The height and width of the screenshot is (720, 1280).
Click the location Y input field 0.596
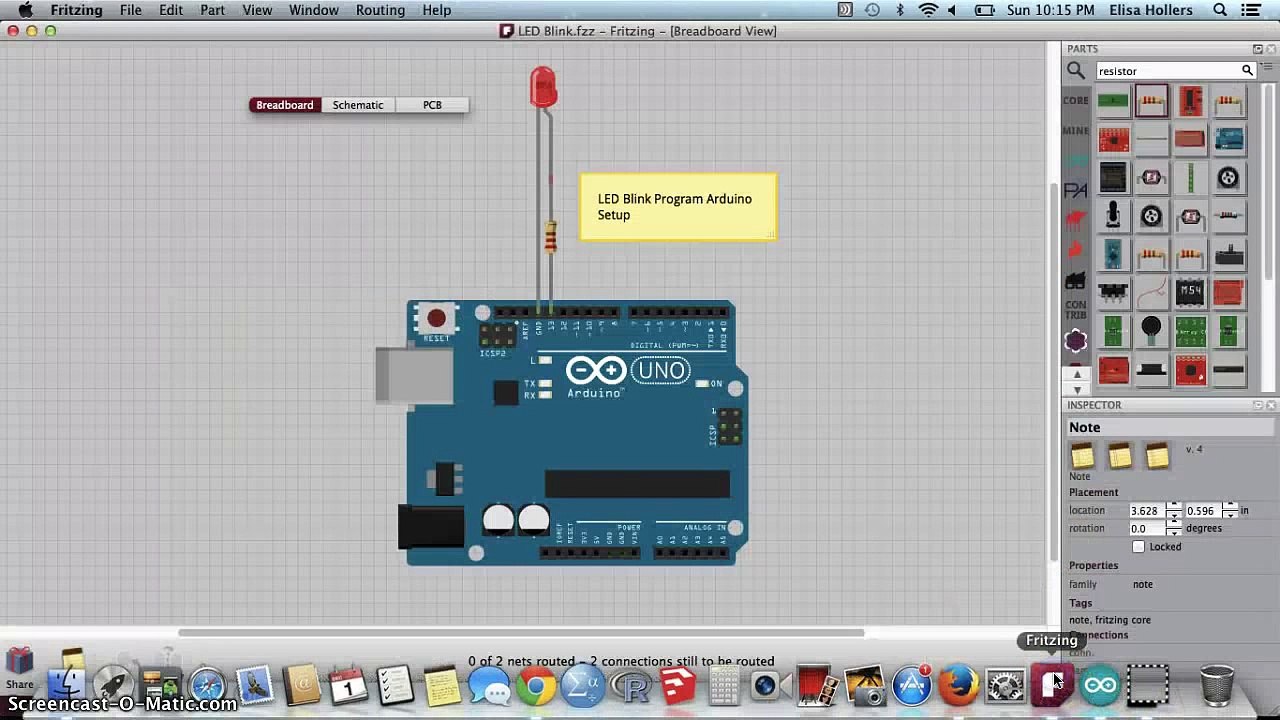coord(1204,510)
